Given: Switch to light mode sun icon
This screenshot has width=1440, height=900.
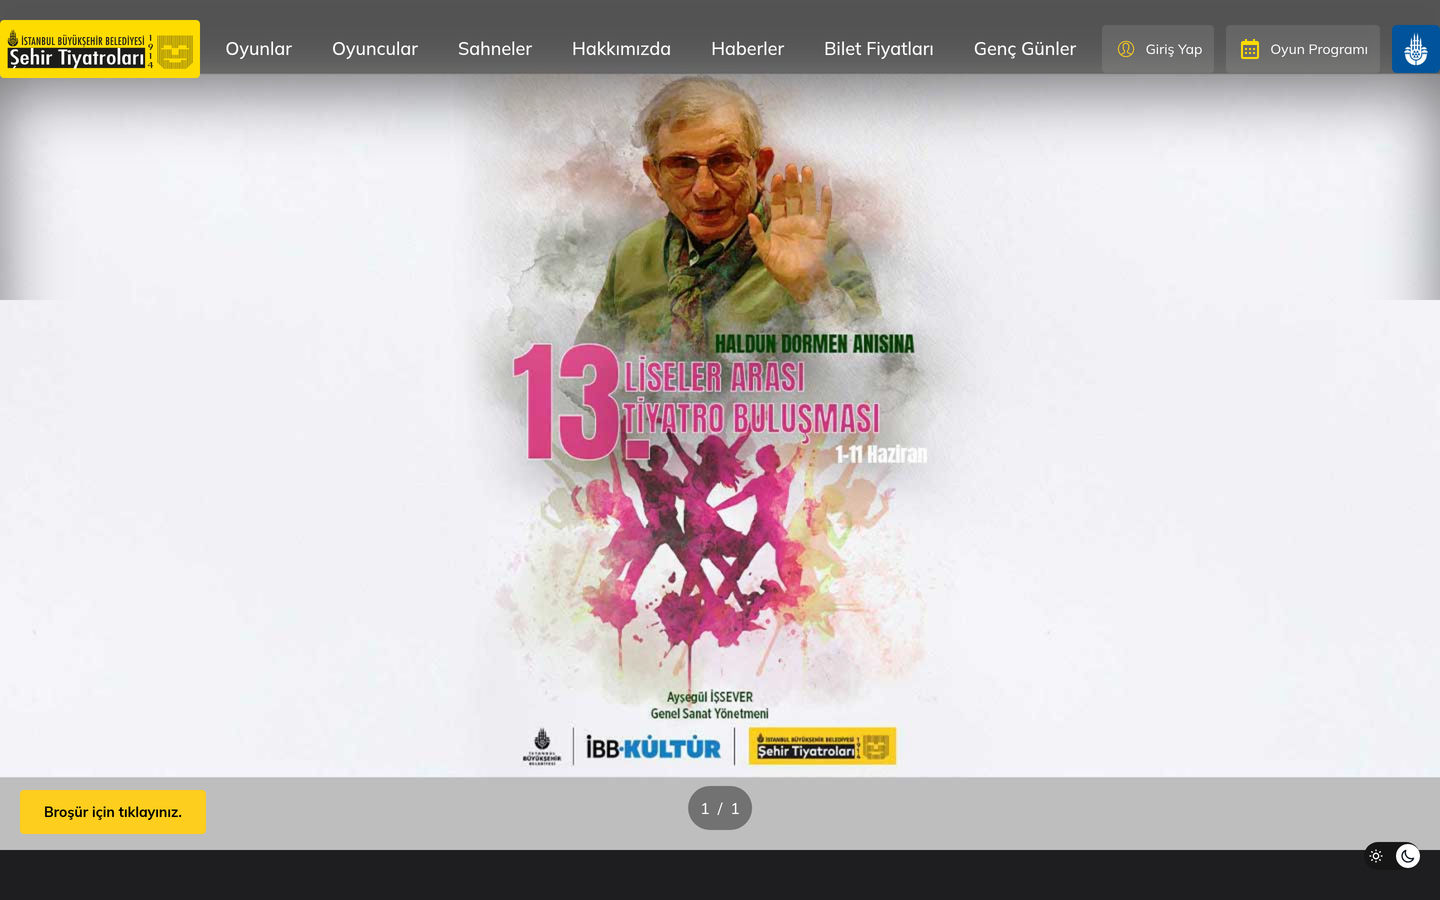Looking at the screenshot, I should click(x=1376, y=856).
